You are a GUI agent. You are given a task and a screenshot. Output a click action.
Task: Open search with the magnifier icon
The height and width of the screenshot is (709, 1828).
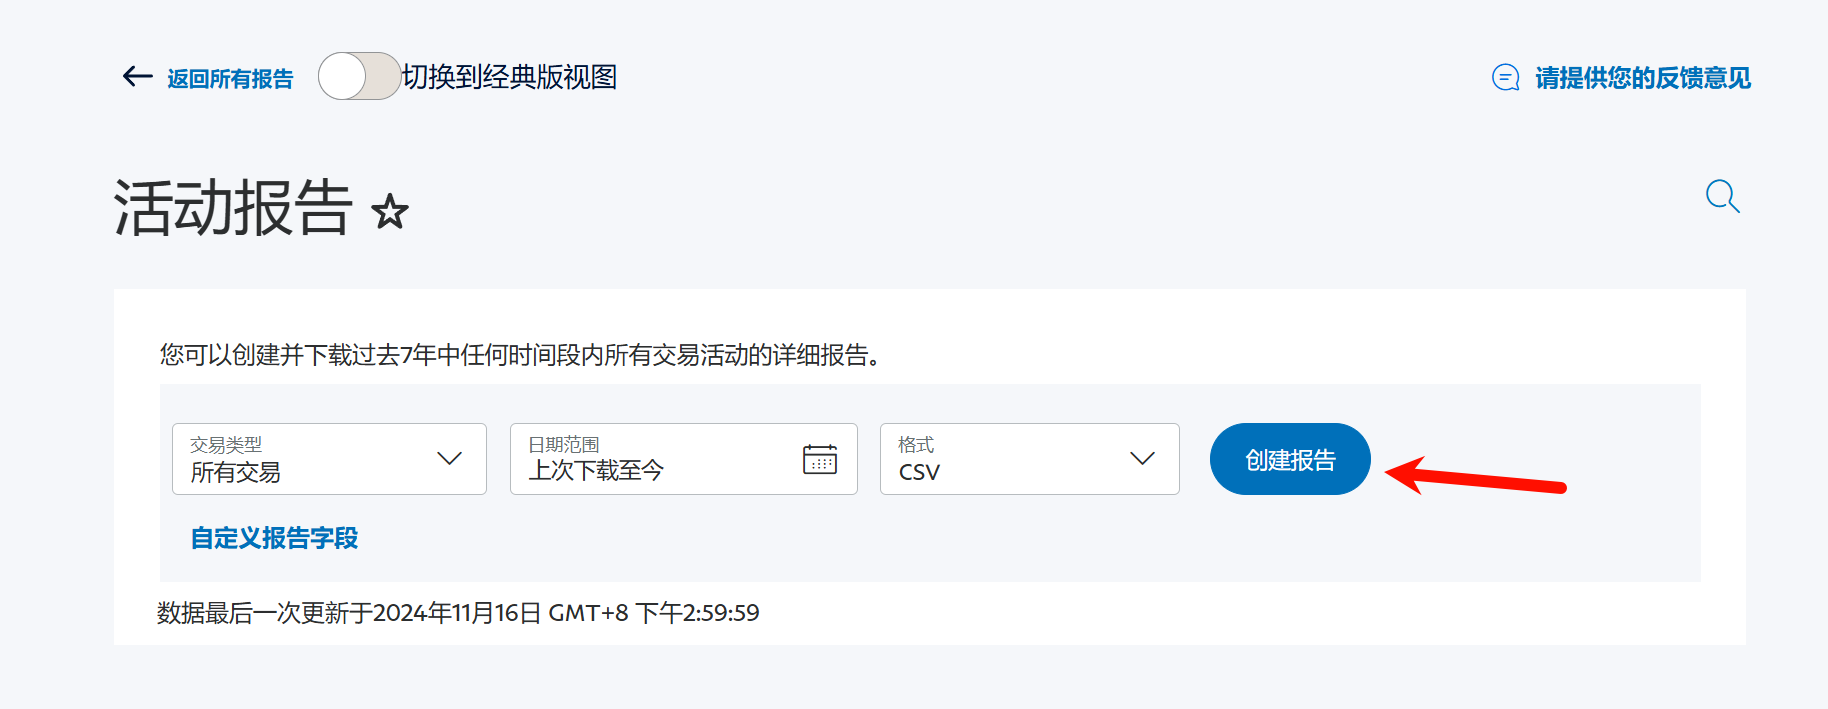1722,196
